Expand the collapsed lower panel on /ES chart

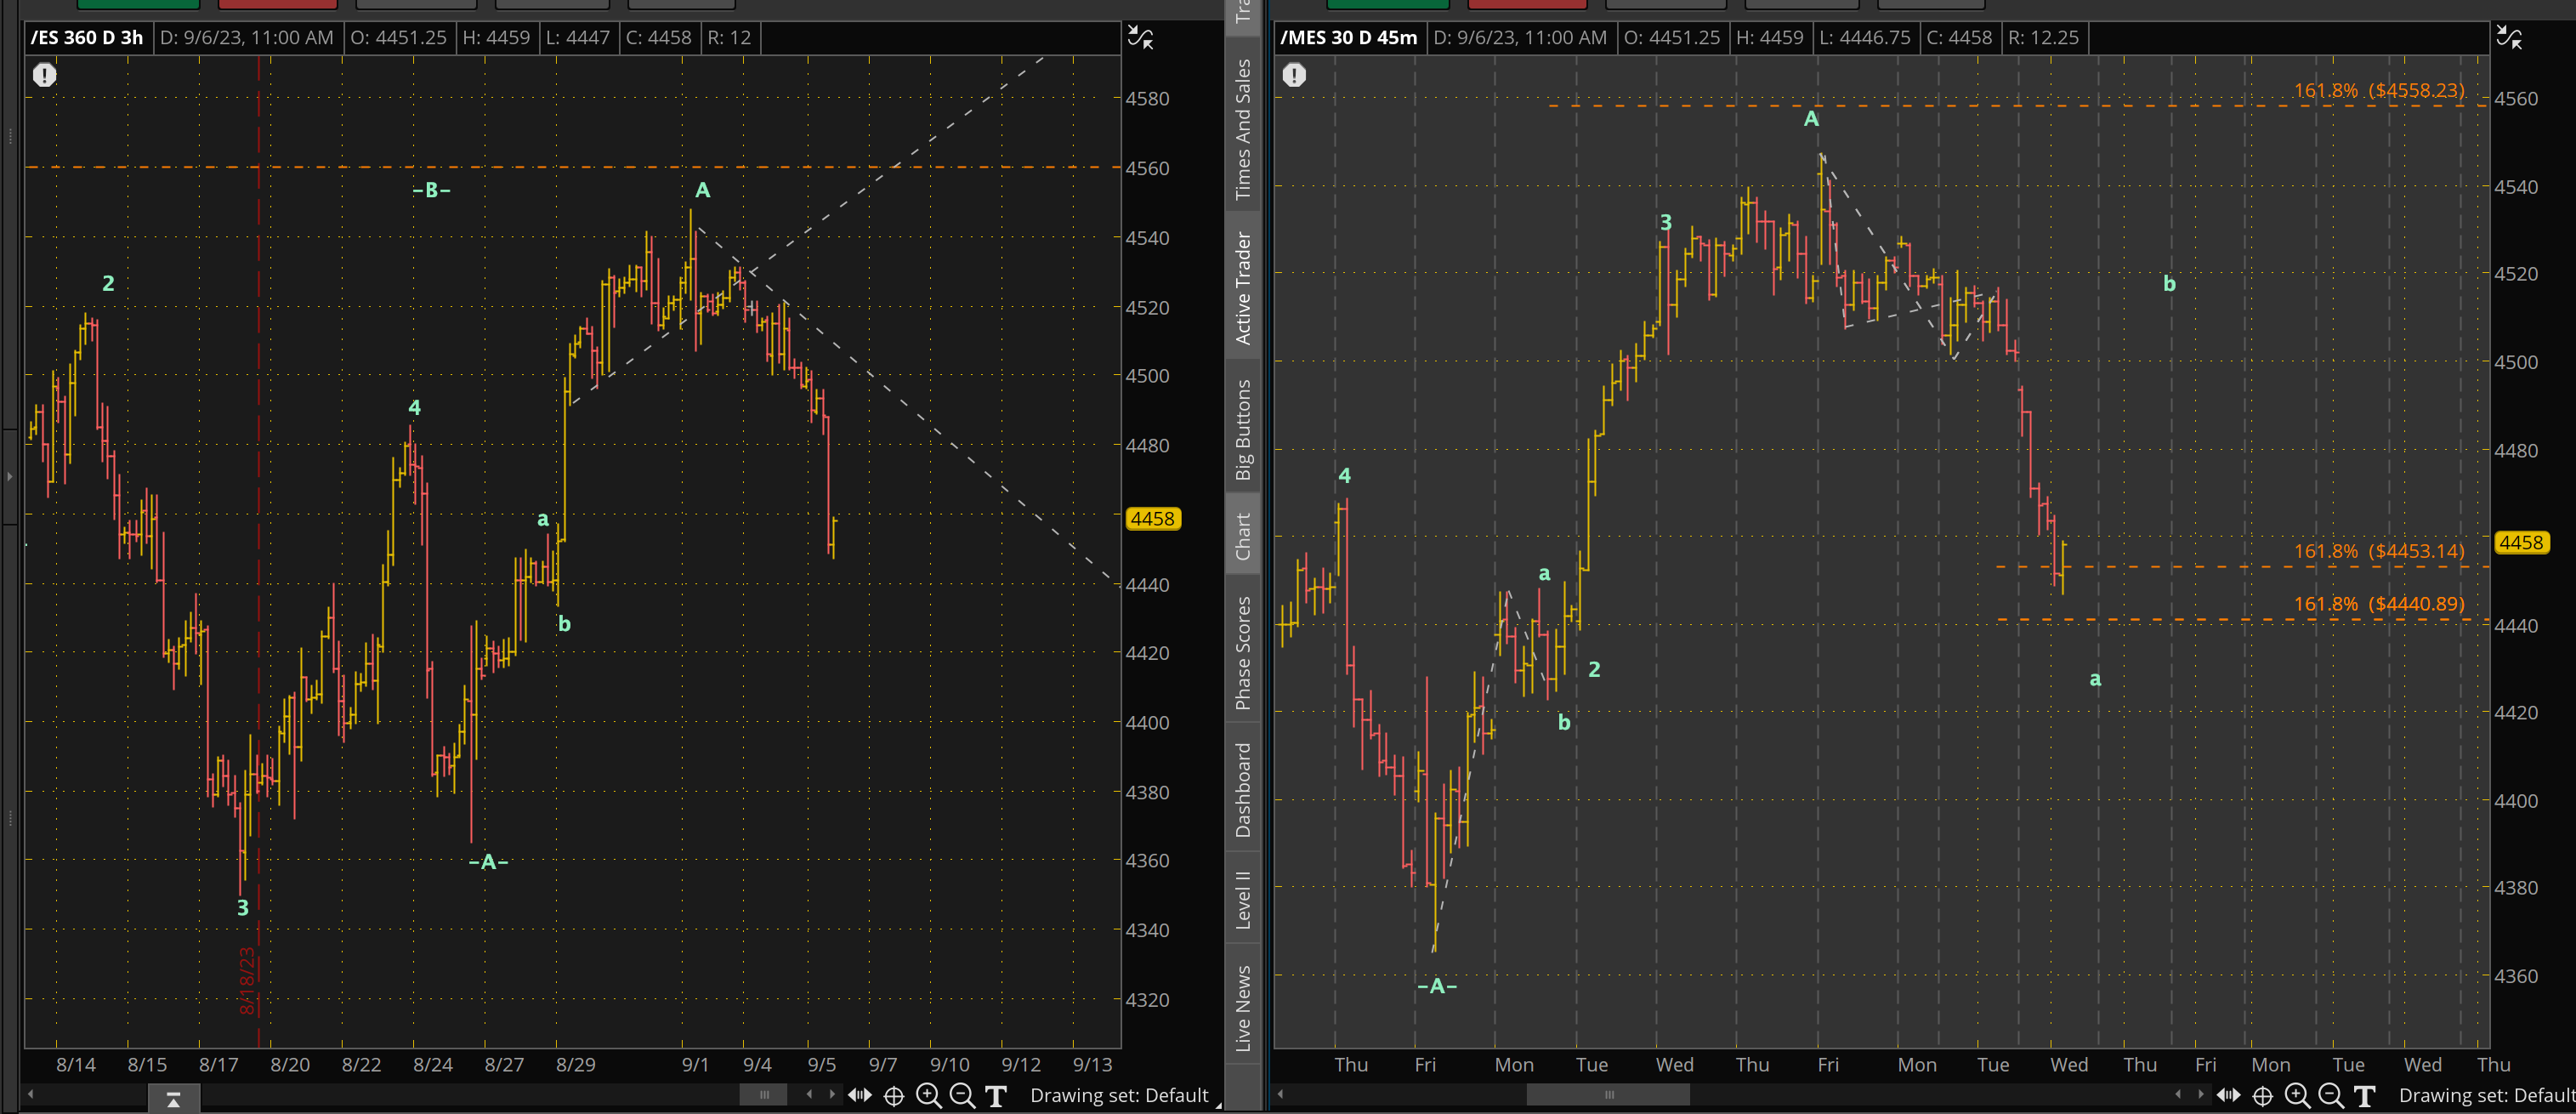click(173, 1100)
